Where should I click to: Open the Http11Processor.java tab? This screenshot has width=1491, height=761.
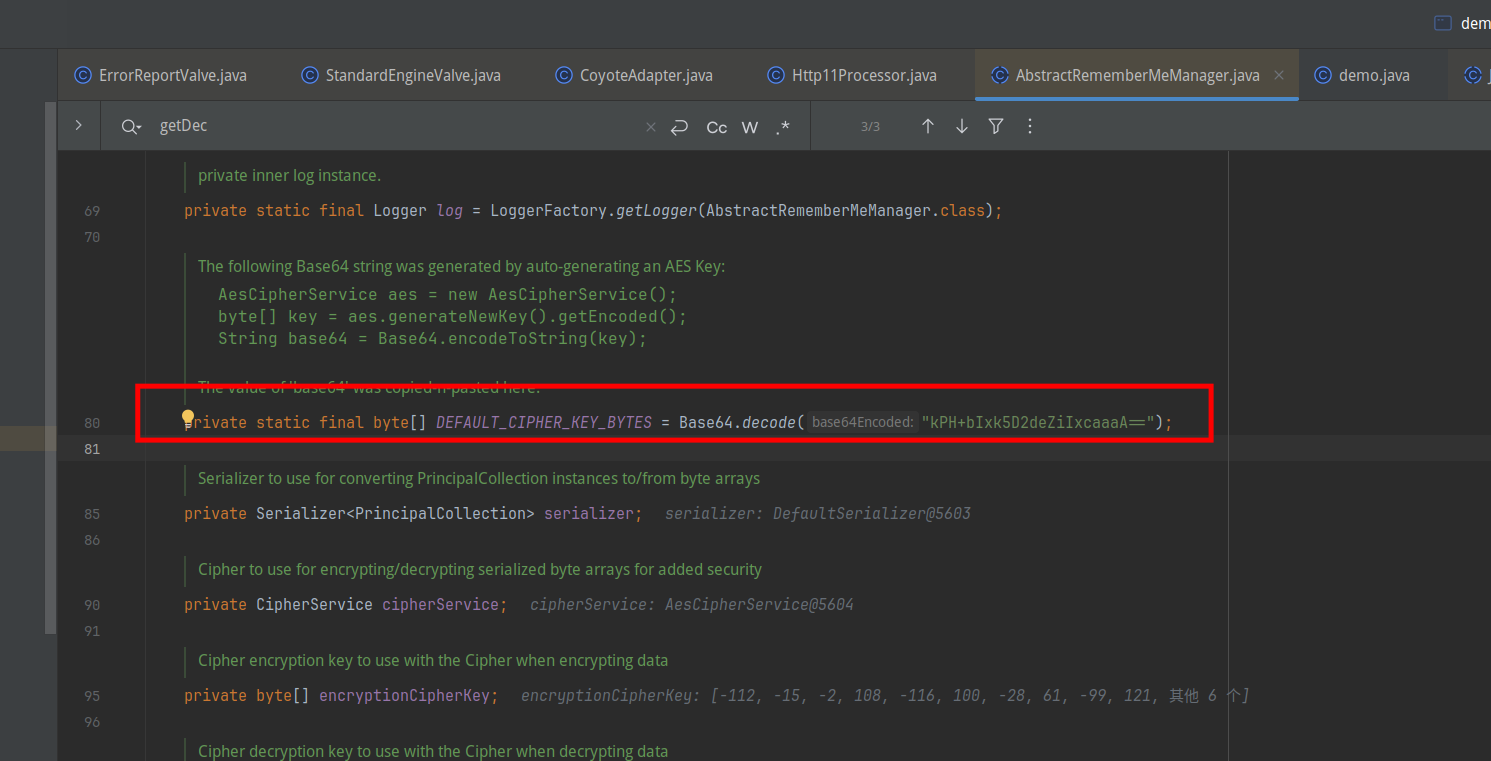click(x=852, y=75)
